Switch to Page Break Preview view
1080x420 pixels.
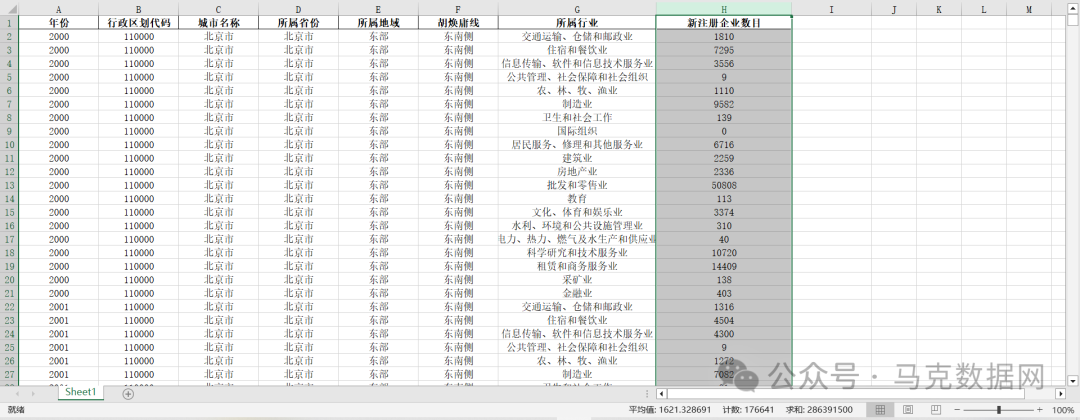pyautogui.click(x=935, y=410)
